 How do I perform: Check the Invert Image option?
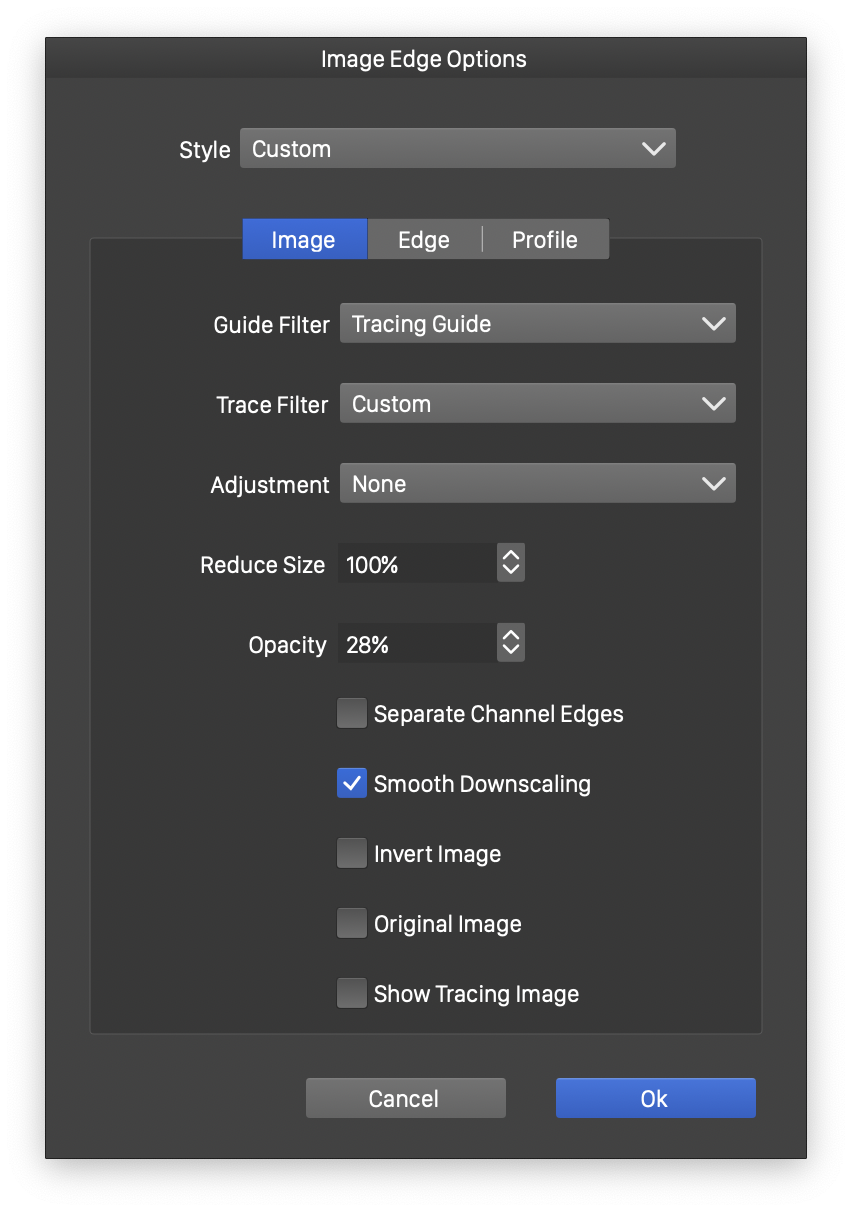click(352, 854)
